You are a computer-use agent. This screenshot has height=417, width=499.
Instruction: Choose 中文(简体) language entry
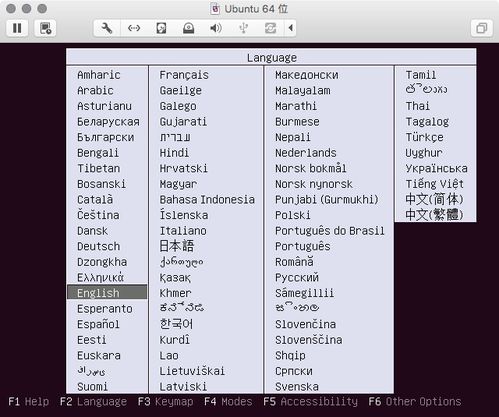(x=434, y=199)
